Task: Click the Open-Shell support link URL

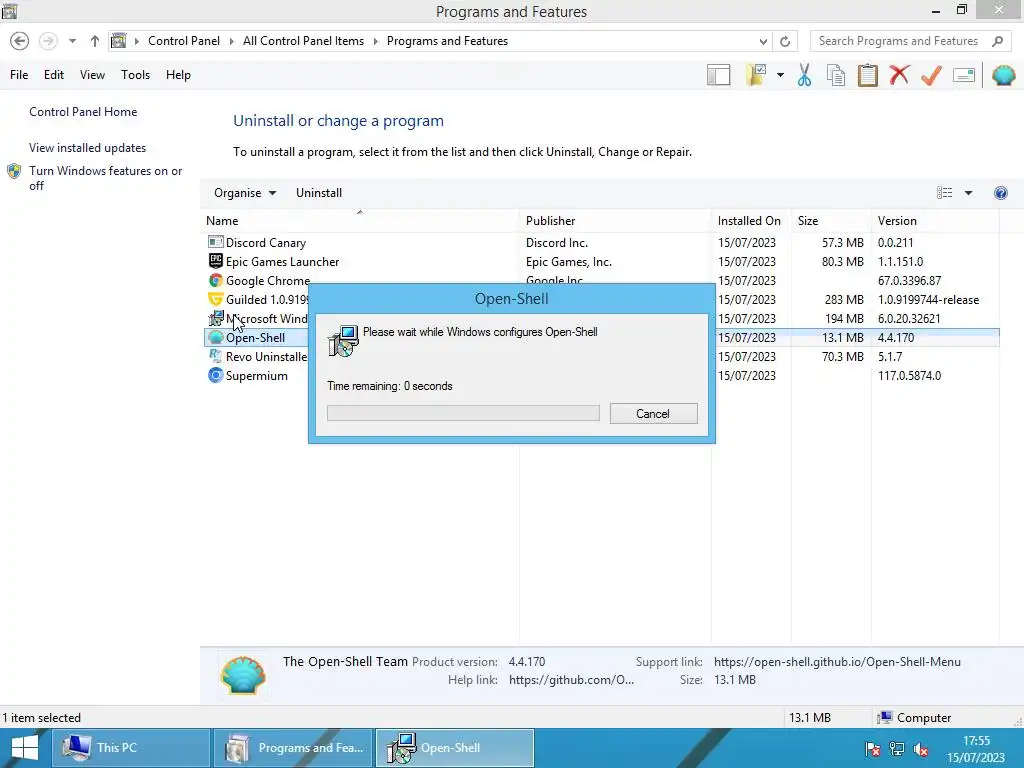Action: click(837, 662)
